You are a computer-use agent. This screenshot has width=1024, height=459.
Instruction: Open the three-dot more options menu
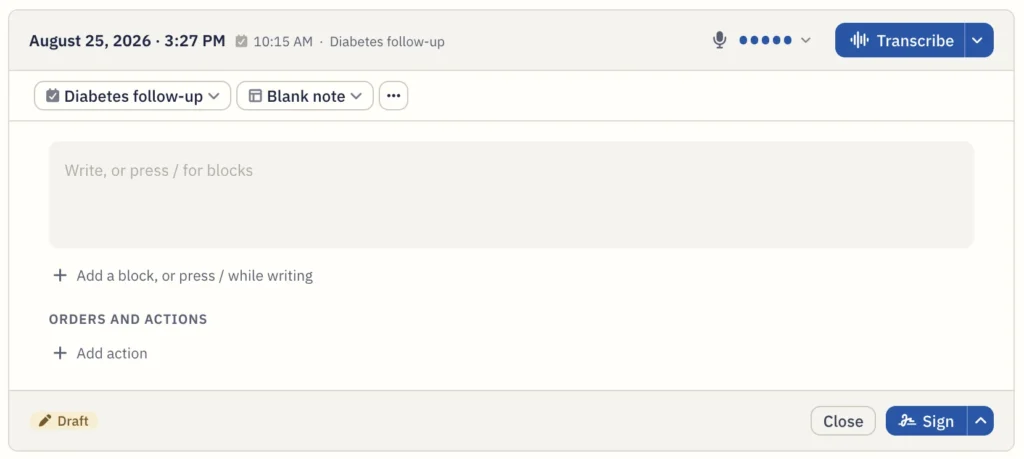(x=393, y=96)
